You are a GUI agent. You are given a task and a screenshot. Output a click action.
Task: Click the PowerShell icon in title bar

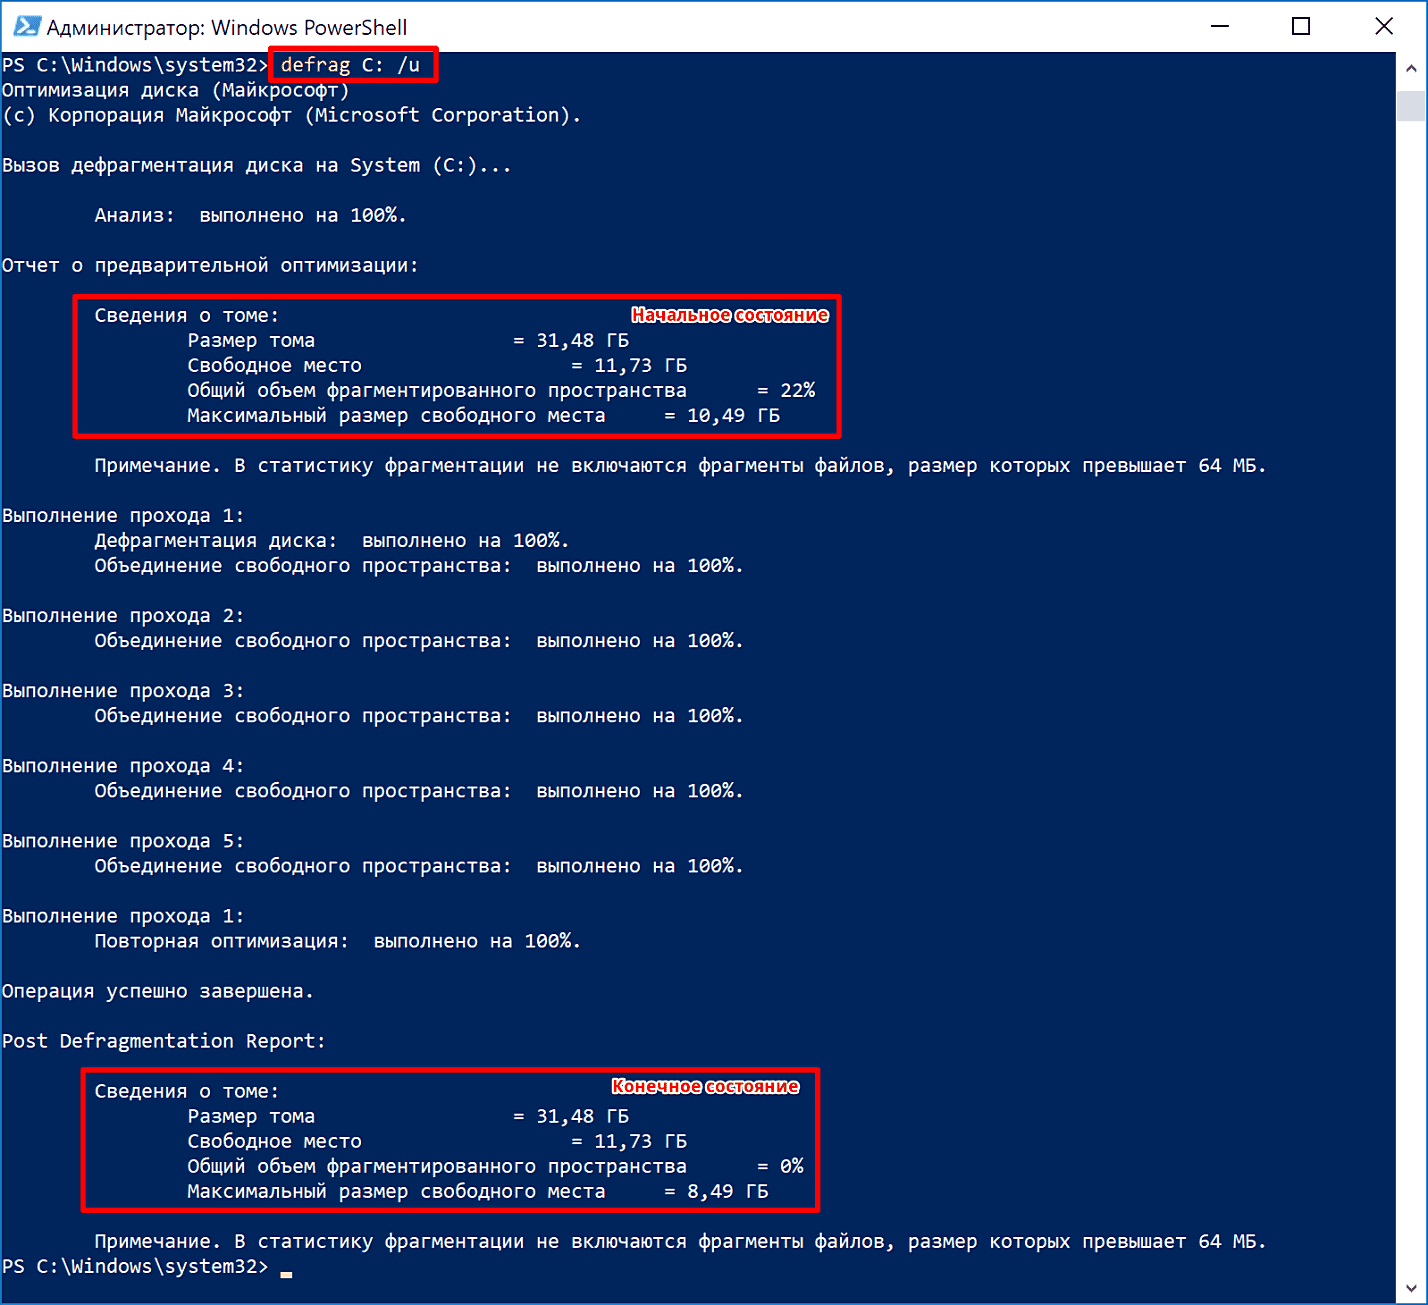[25, 27]
